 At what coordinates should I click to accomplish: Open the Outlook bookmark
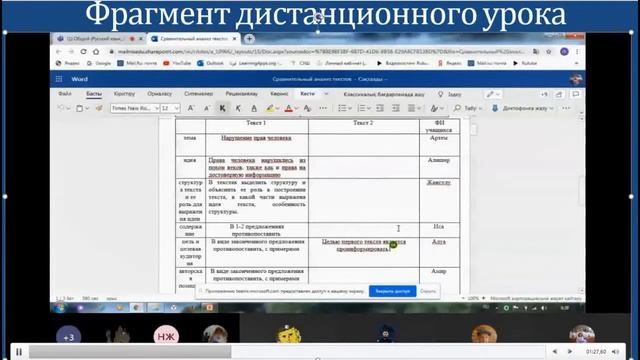(x=211, y=63)
